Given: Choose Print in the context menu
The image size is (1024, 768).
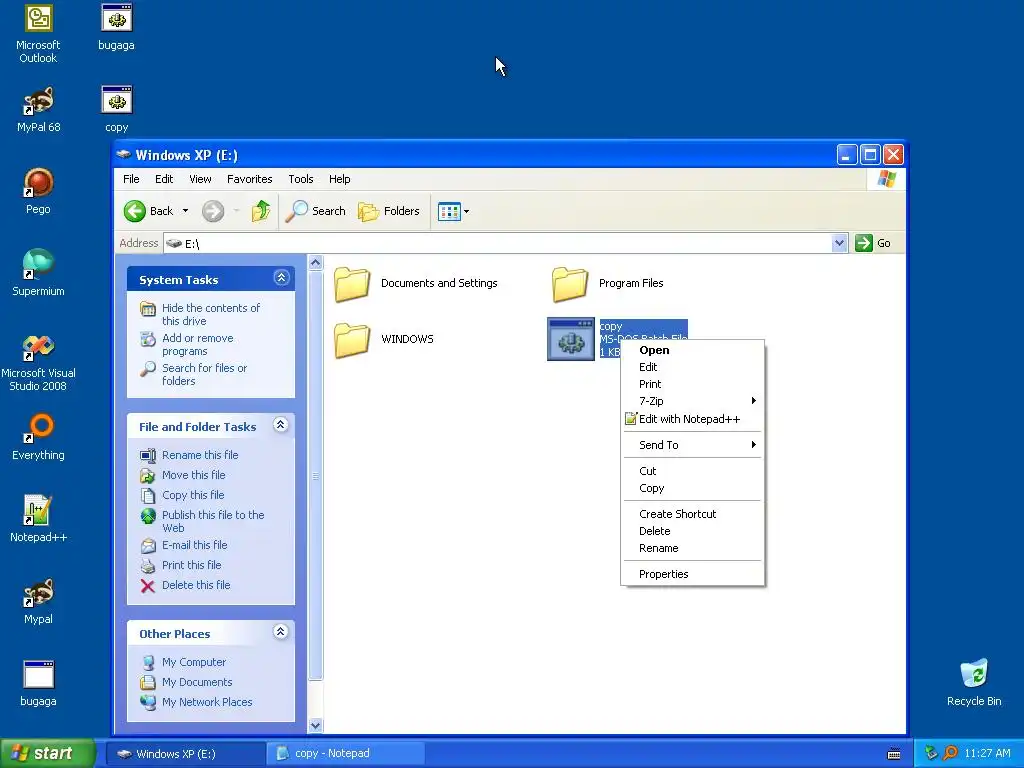Looking at the screenshot, I should point(692,384).
